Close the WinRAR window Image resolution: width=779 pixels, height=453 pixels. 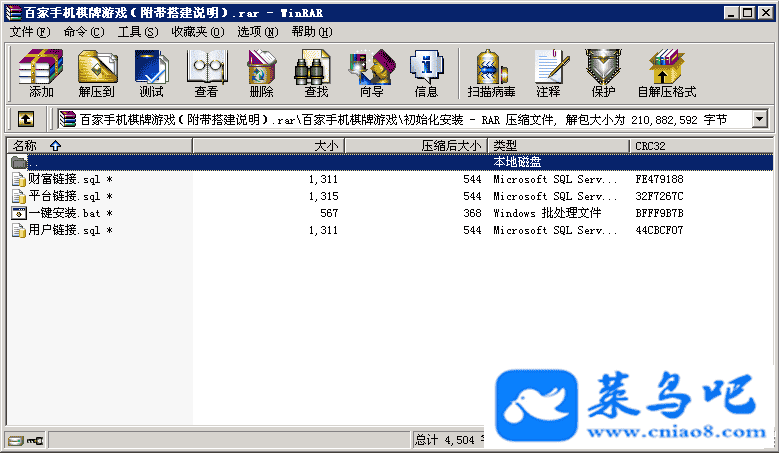(766, 12)
